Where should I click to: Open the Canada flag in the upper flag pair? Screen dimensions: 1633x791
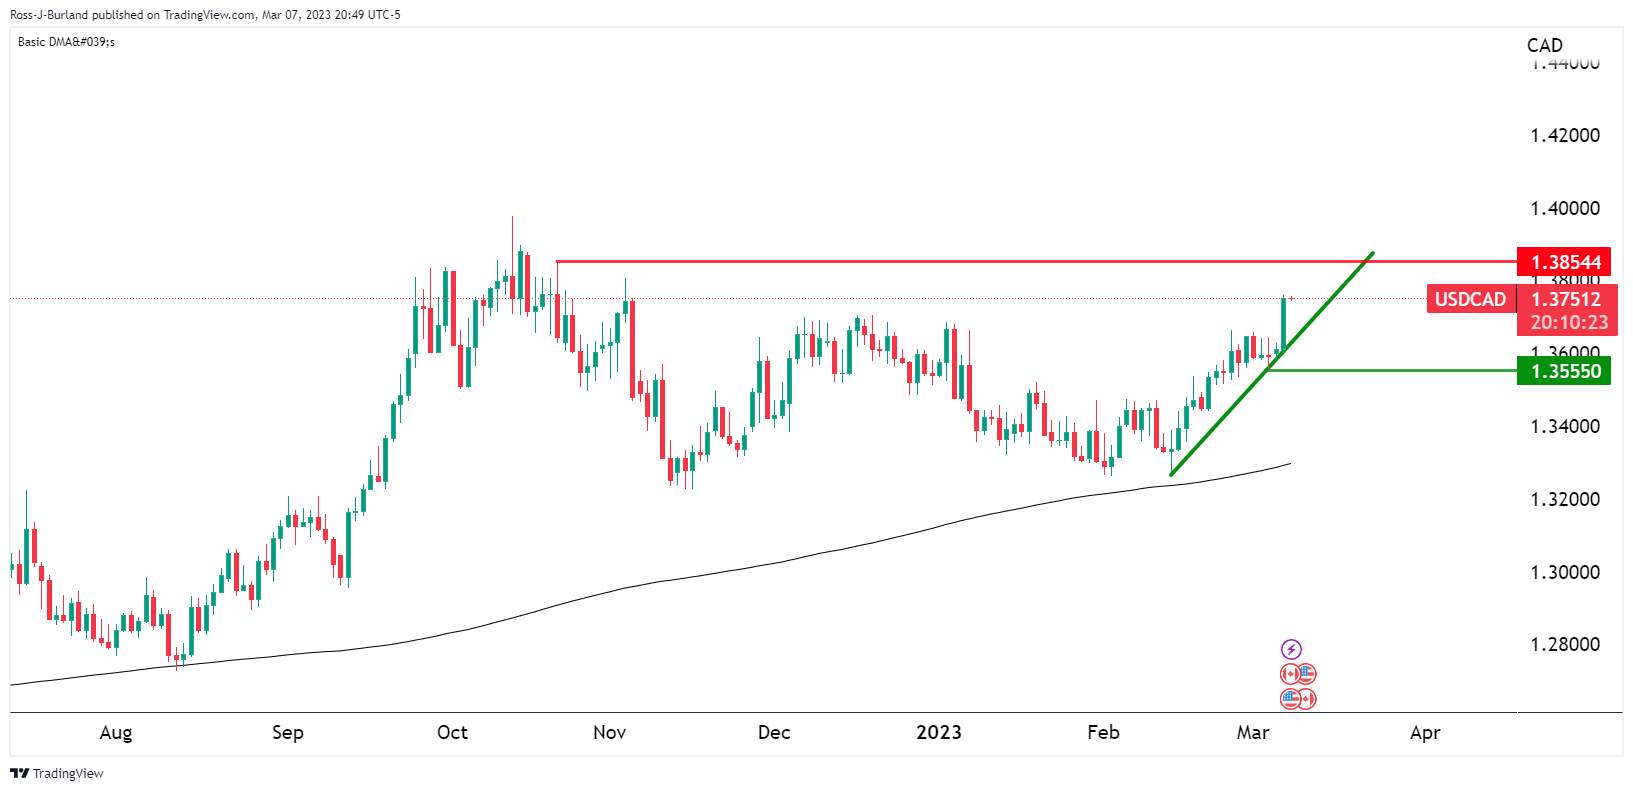click(x=1291, y=674)
